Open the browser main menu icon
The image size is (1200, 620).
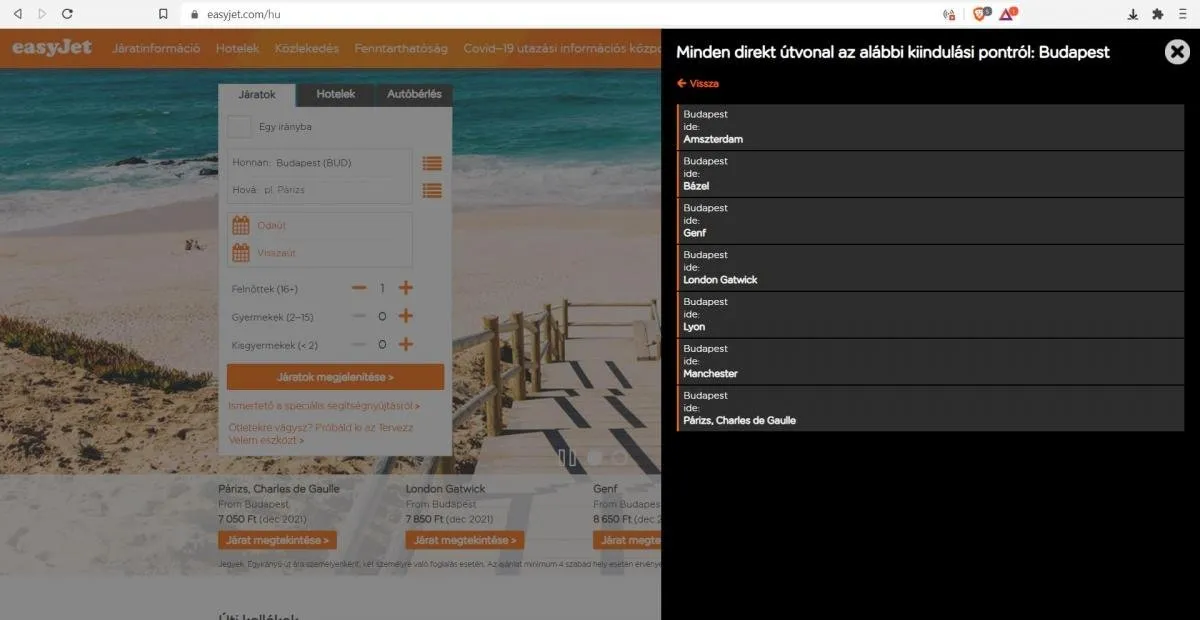1184,14
